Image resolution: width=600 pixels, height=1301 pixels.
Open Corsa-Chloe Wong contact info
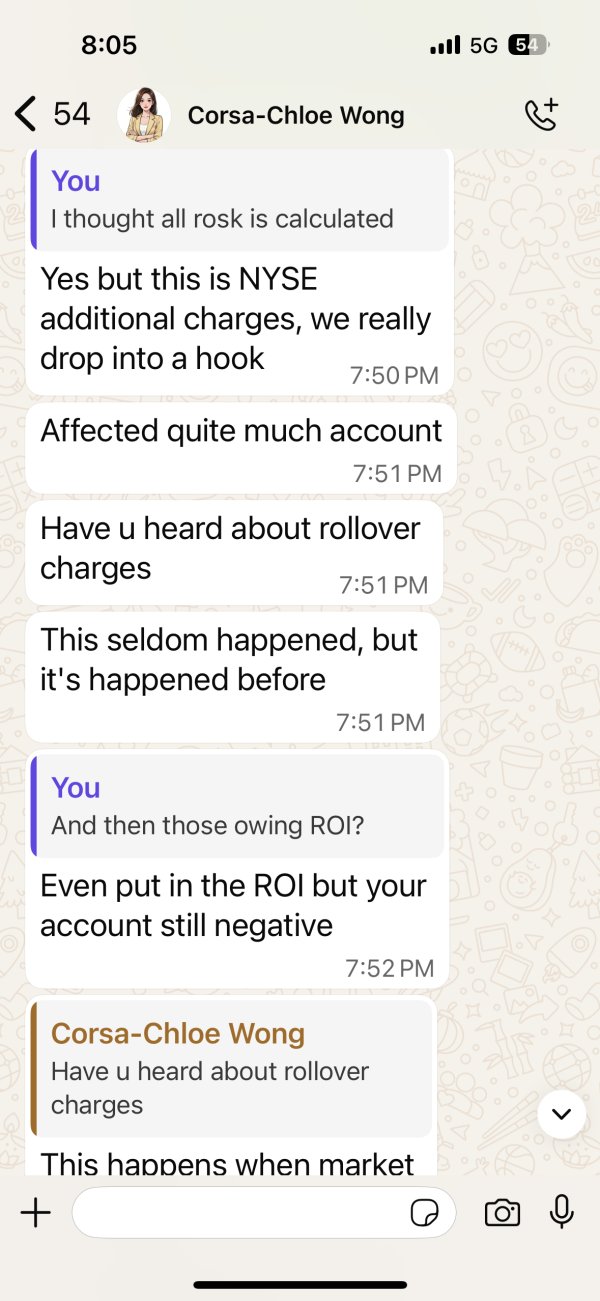coord(296,116)
